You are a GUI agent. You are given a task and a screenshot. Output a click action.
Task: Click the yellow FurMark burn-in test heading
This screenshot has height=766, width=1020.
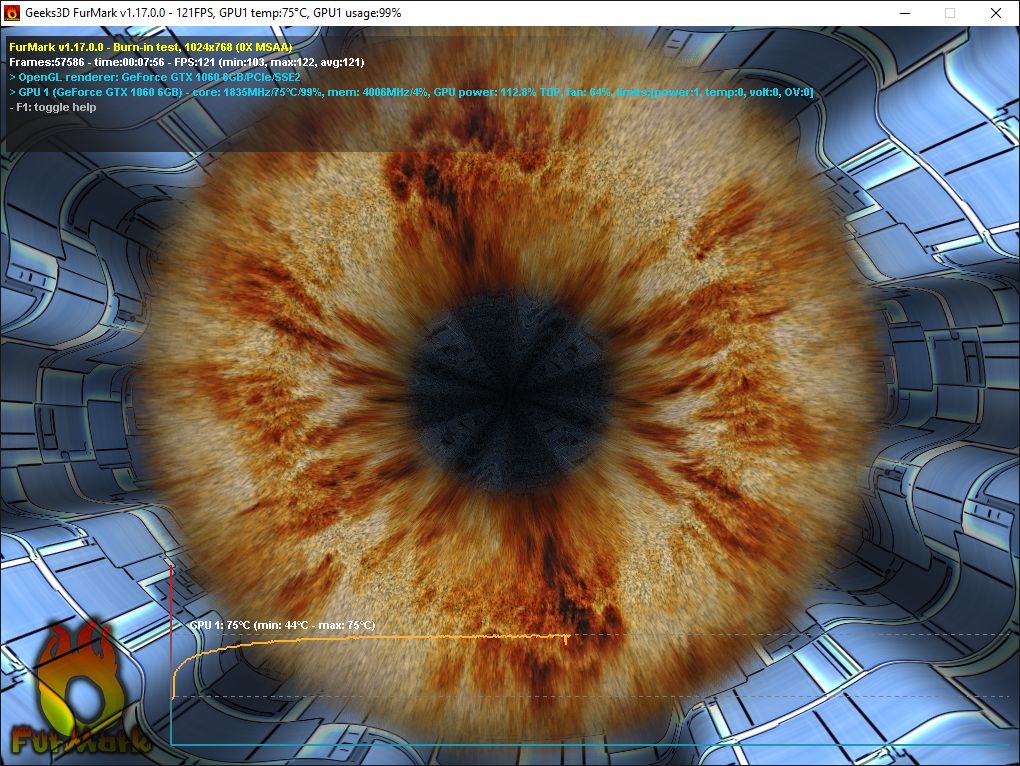coord(151,47)
